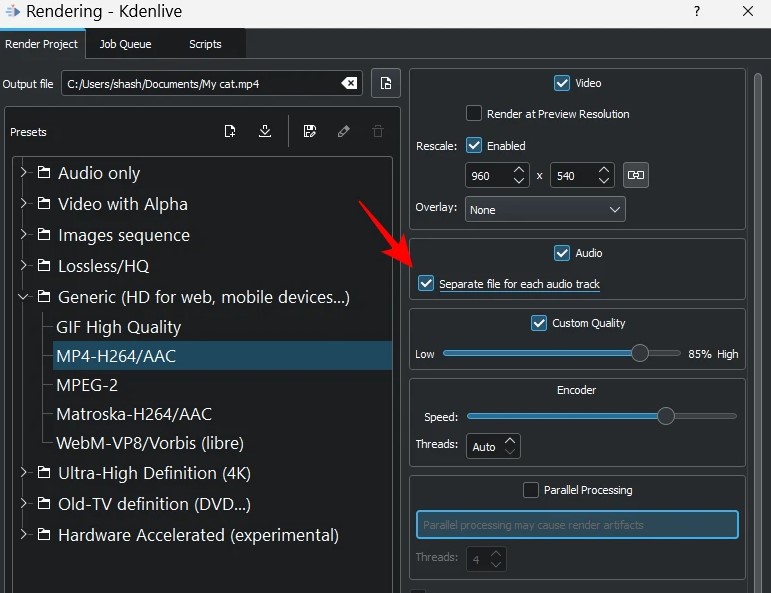Click the aspect ratio lock icon

636,175
